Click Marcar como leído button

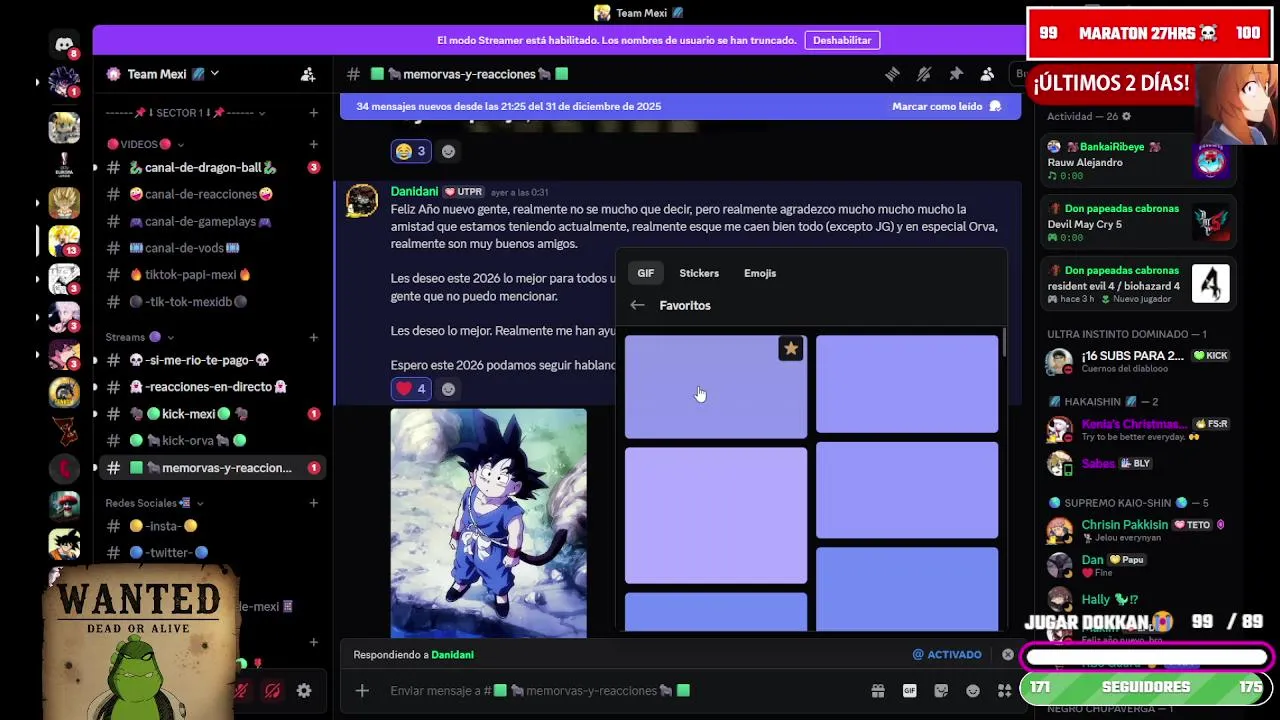[x=946, y=106]
